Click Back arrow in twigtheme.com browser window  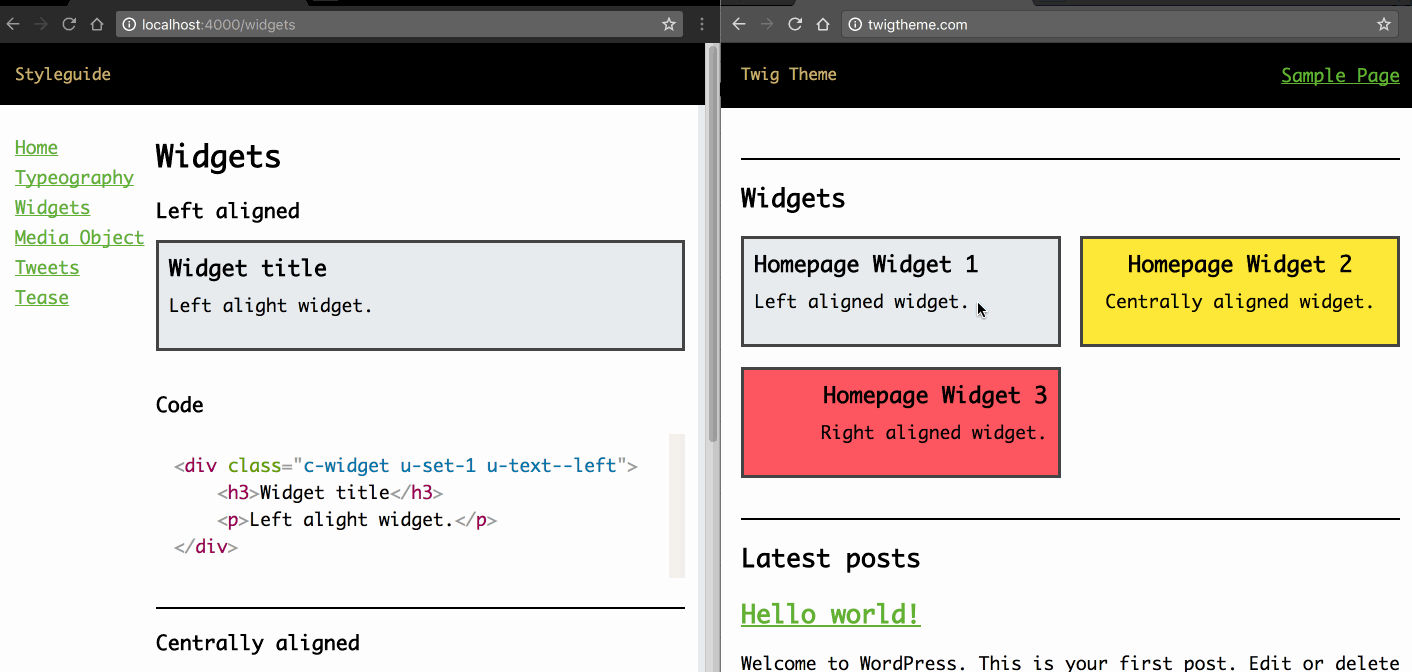pos(739,24)
